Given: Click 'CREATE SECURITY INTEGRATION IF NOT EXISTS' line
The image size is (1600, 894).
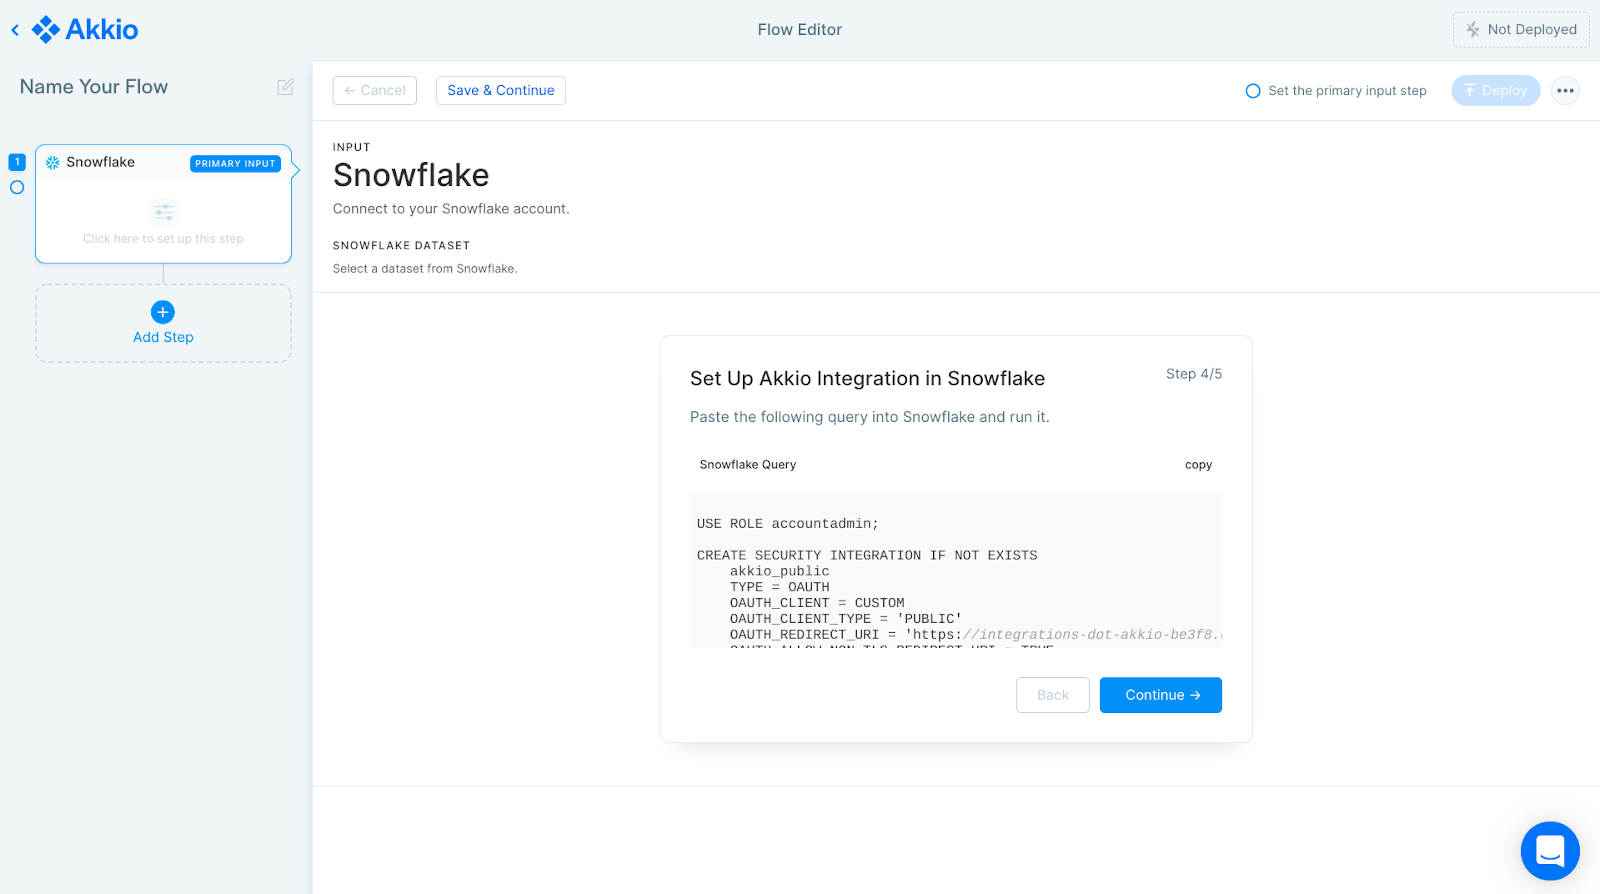Looking at the screenshot, I should click(867, 555).
